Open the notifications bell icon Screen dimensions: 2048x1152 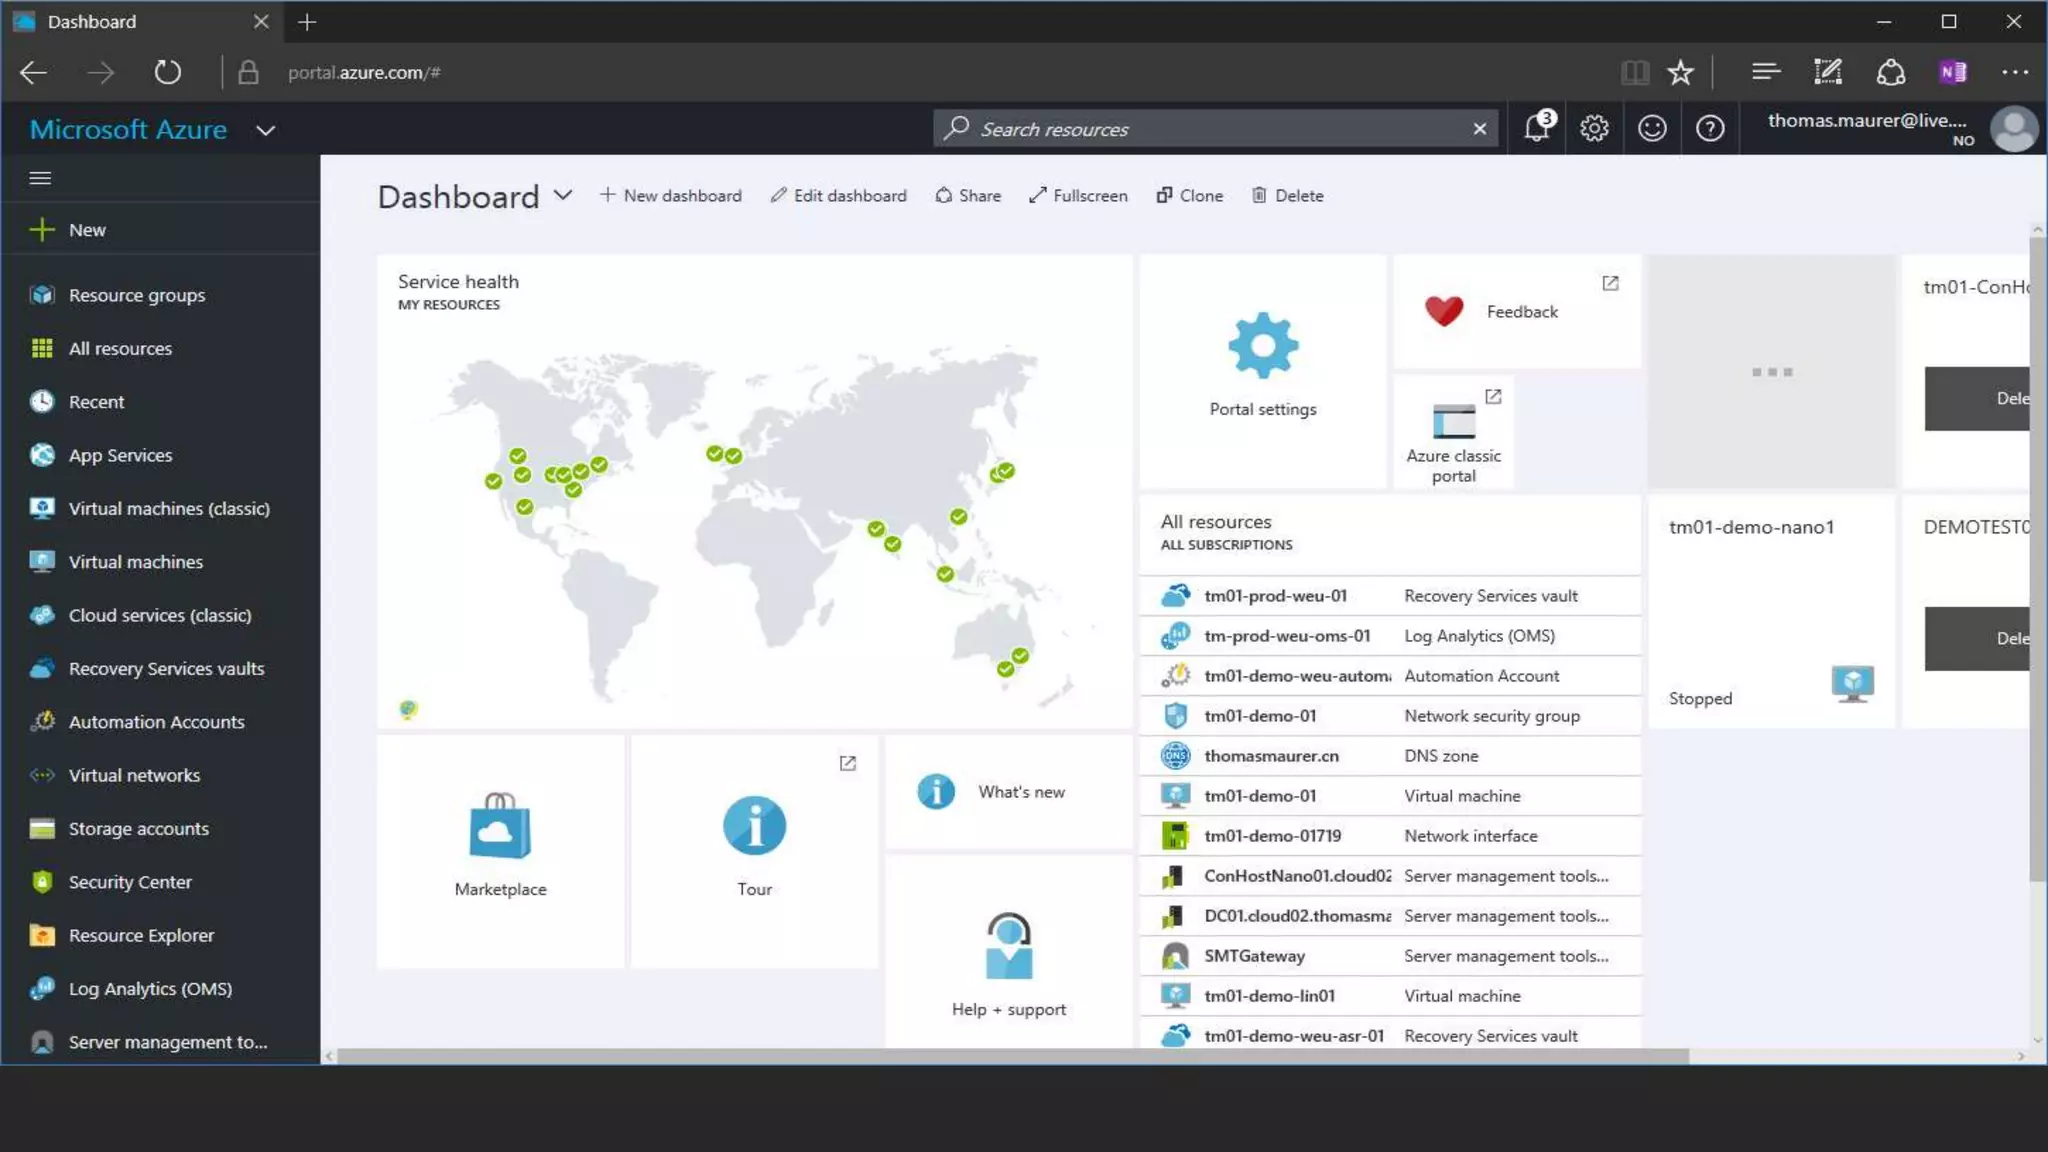point(1537,129)
